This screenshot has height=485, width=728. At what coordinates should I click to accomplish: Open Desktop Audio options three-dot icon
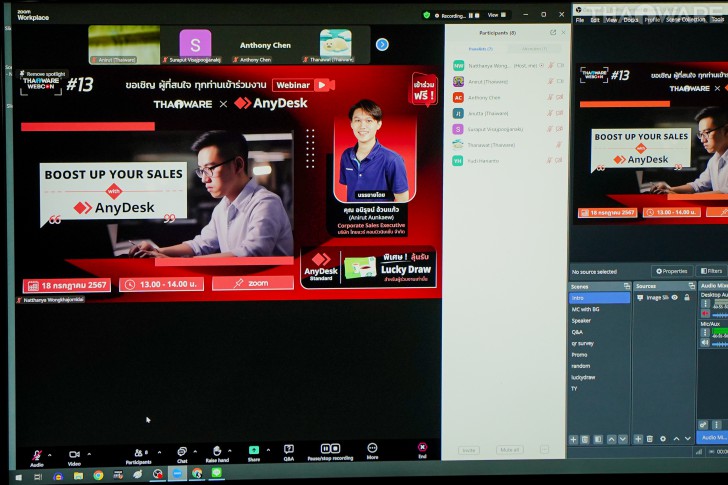705,304
